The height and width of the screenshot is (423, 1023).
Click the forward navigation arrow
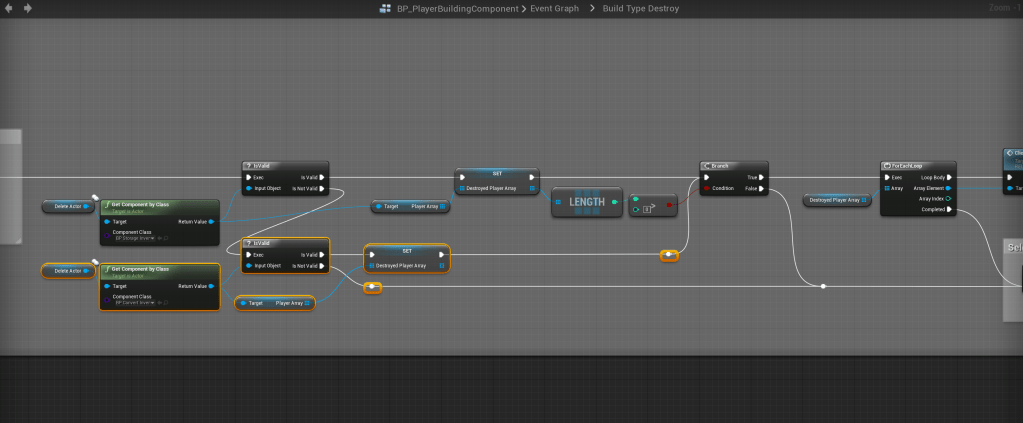click(x=27, y=8)
